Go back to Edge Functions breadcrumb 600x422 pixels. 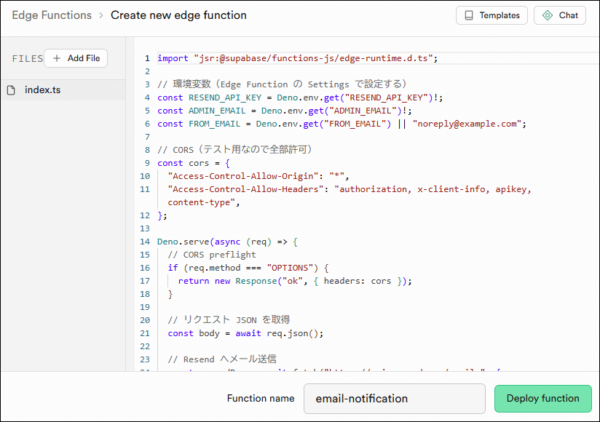pyautogui.click(x=47, y=16)
